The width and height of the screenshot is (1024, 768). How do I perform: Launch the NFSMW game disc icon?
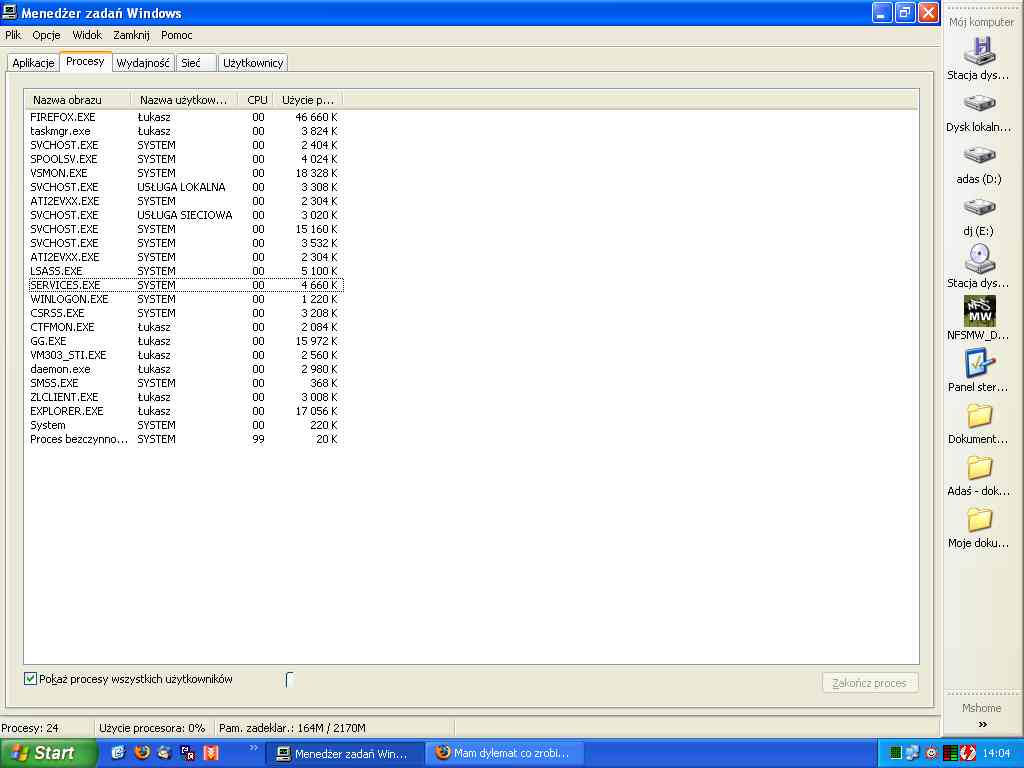[x=980, y=311]
